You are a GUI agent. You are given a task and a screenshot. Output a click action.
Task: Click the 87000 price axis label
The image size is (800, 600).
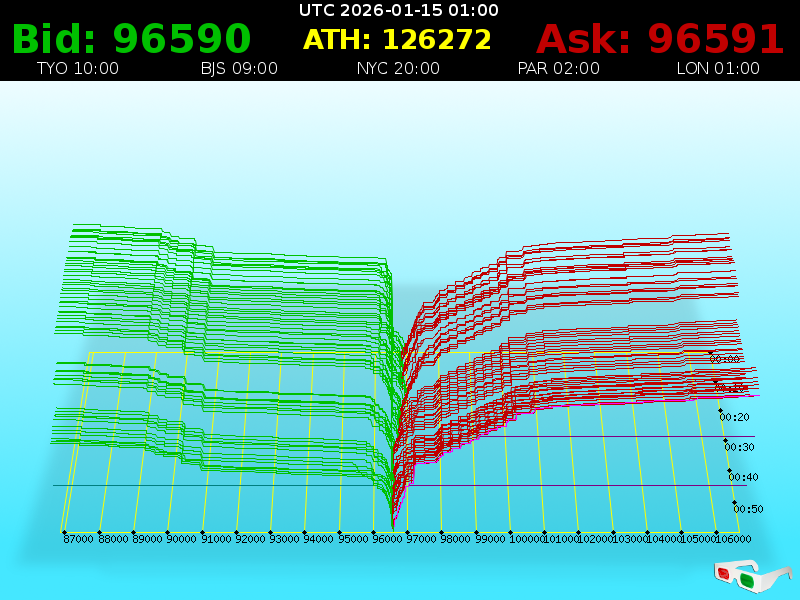pyautogui.click(x=78, y=539)
